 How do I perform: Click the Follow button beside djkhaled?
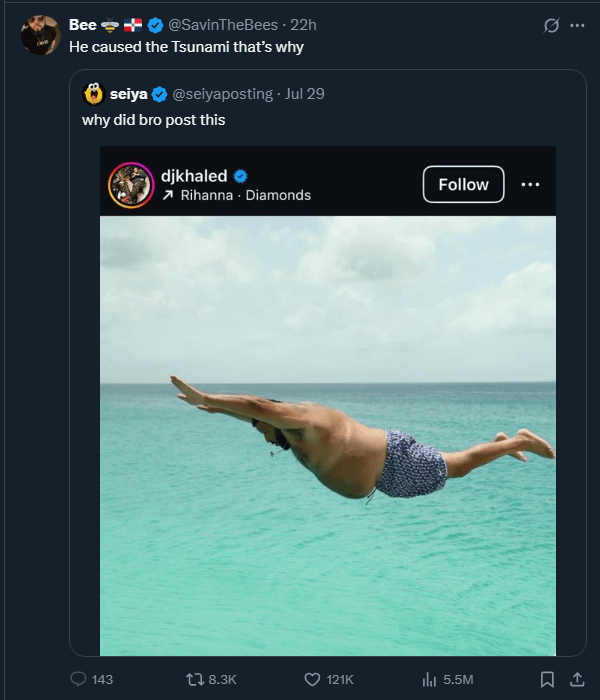tap(463, 184)
